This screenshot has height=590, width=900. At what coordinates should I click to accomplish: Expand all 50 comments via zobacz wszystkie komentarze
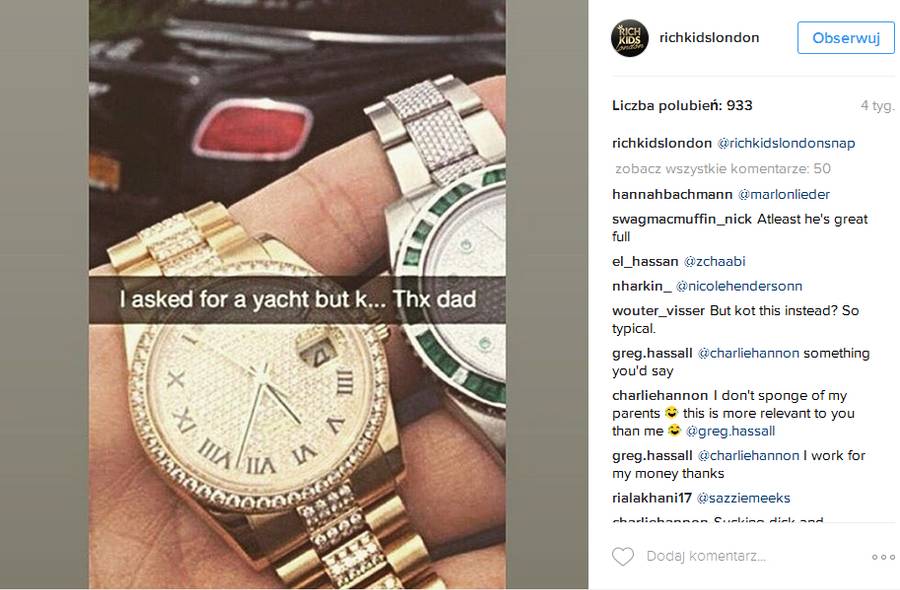click(x=723, y=169)
